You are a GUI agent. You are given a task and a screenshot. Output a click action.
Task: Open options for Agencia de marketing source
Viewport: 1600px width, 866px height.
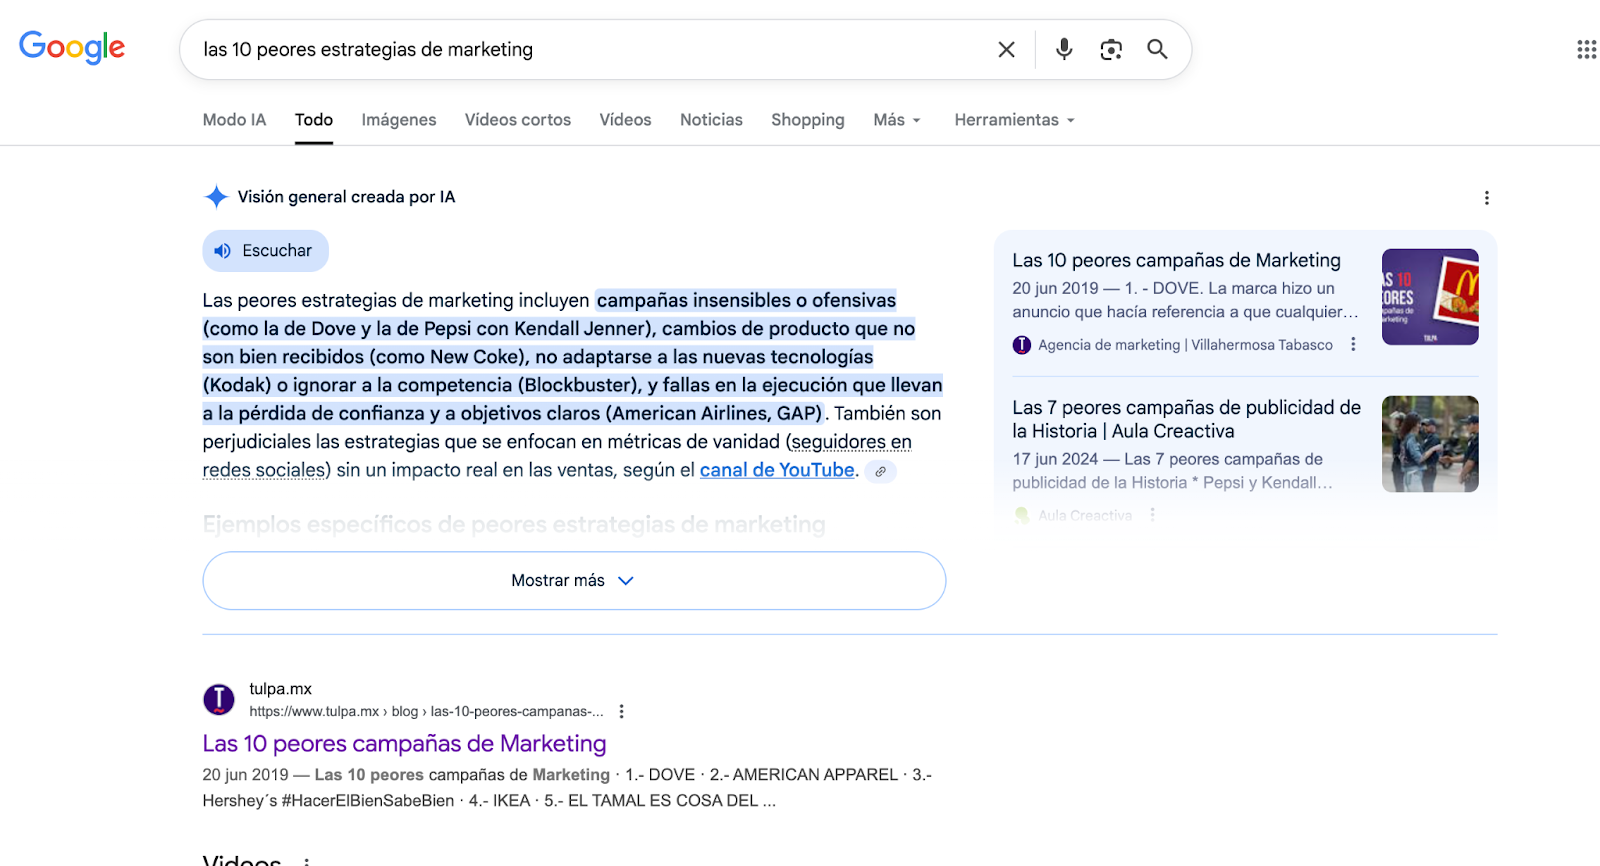click(1353, 345)
